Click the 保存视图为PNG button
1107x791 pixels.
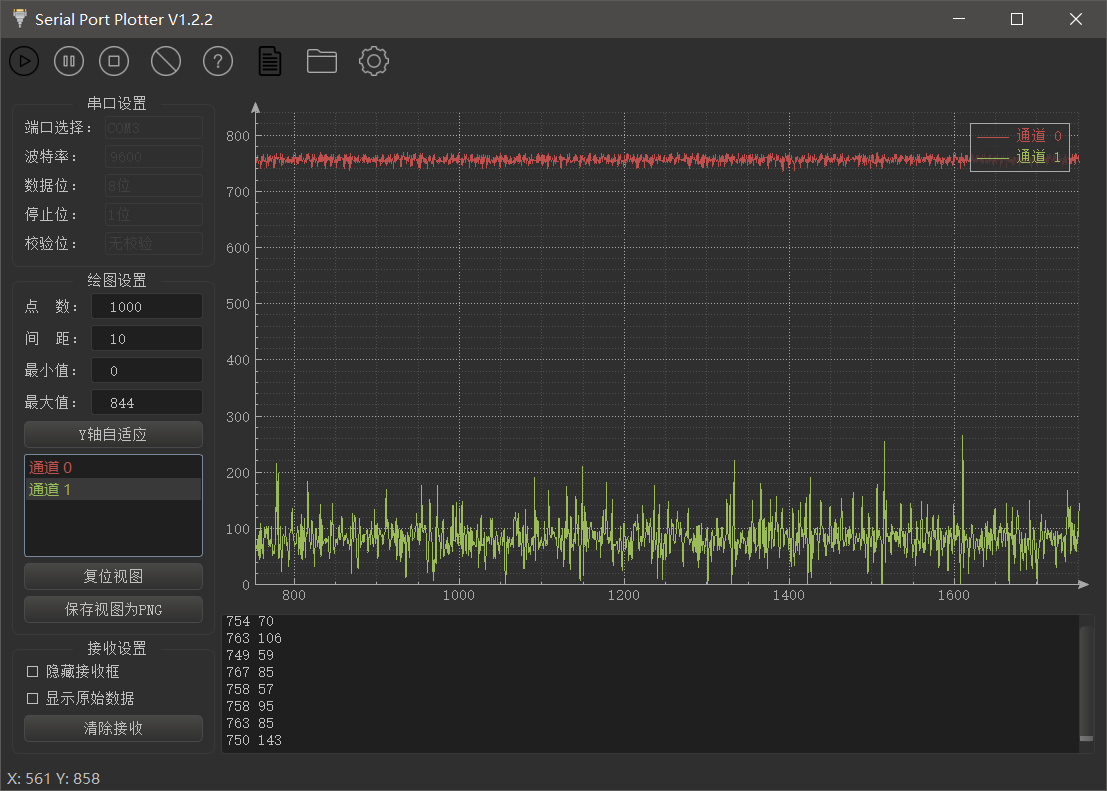tap(113, 609)
